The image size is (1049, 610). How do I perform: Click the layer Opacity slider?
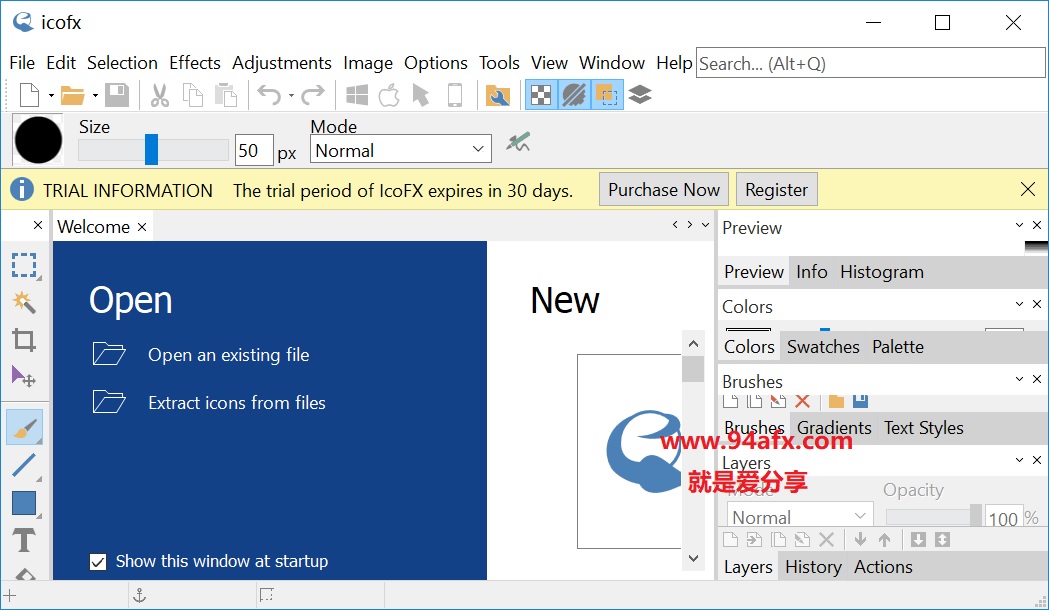point(933,516)
